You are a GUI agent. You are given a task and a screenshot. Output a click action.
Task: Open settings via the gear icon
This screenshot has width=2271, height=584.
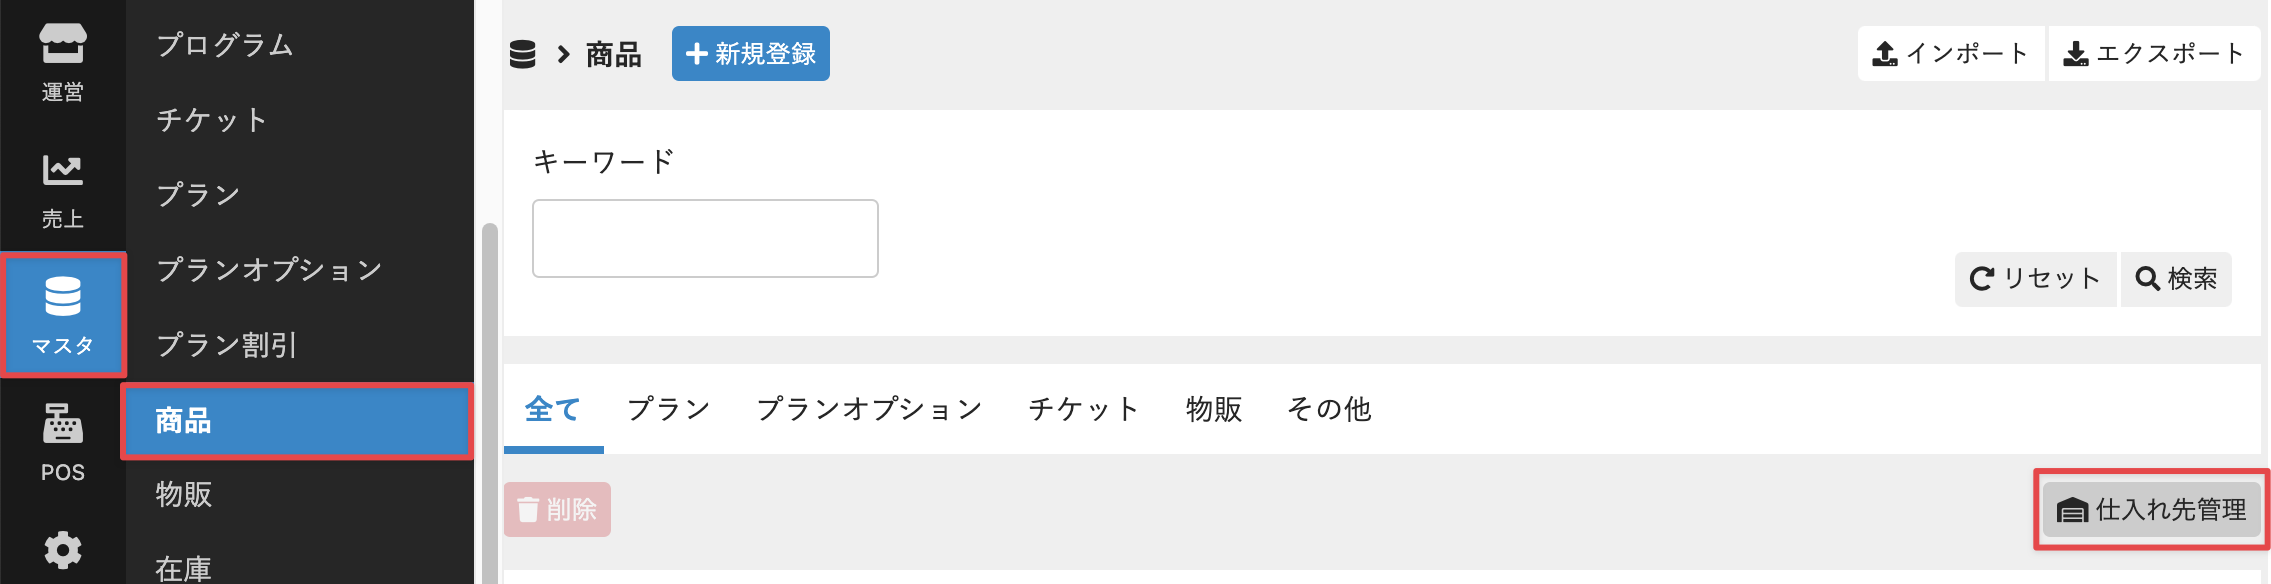coord(63,550)
